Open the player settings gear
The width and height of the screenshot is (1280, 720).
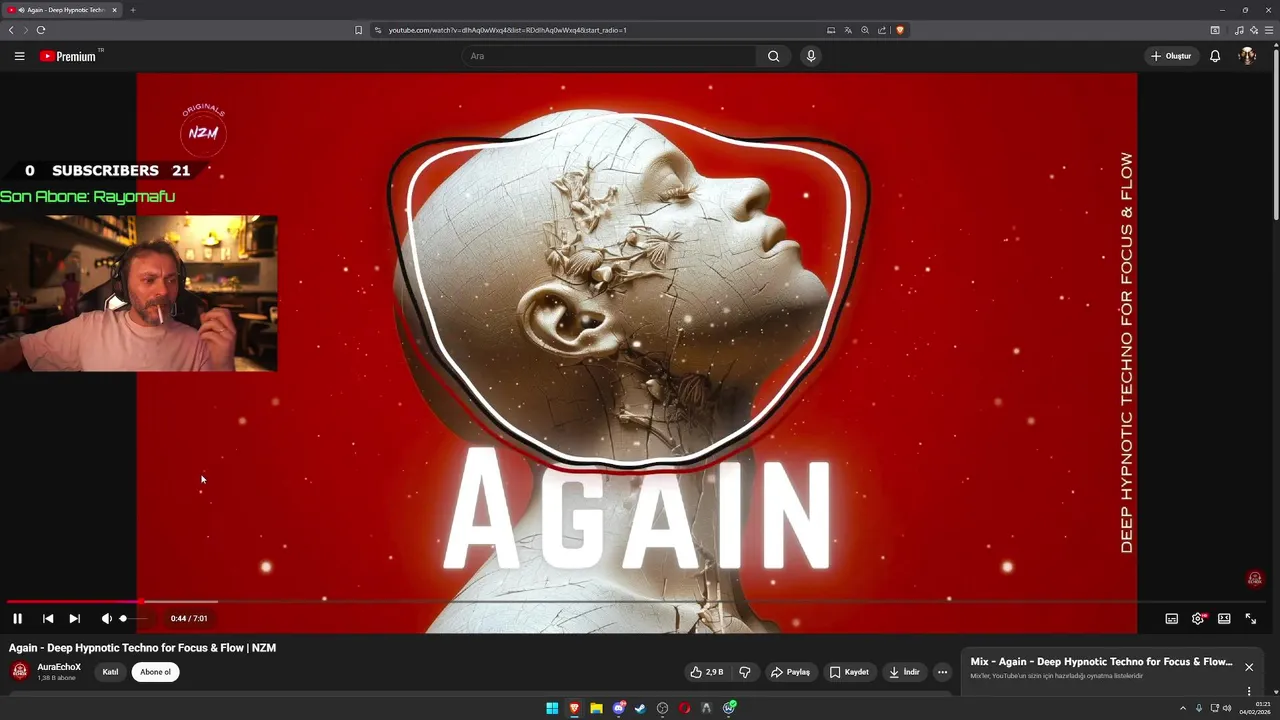click(x=1198, y=619)
